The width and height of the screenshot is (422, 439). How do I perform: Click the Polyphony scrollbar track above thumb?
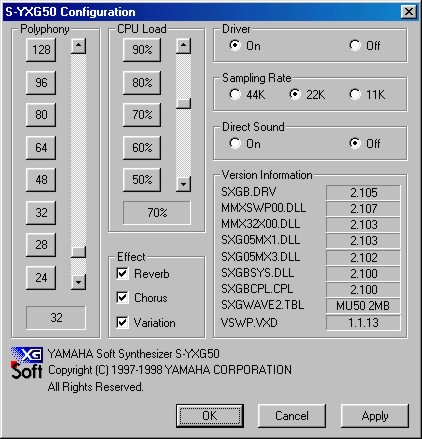point(78,150)
